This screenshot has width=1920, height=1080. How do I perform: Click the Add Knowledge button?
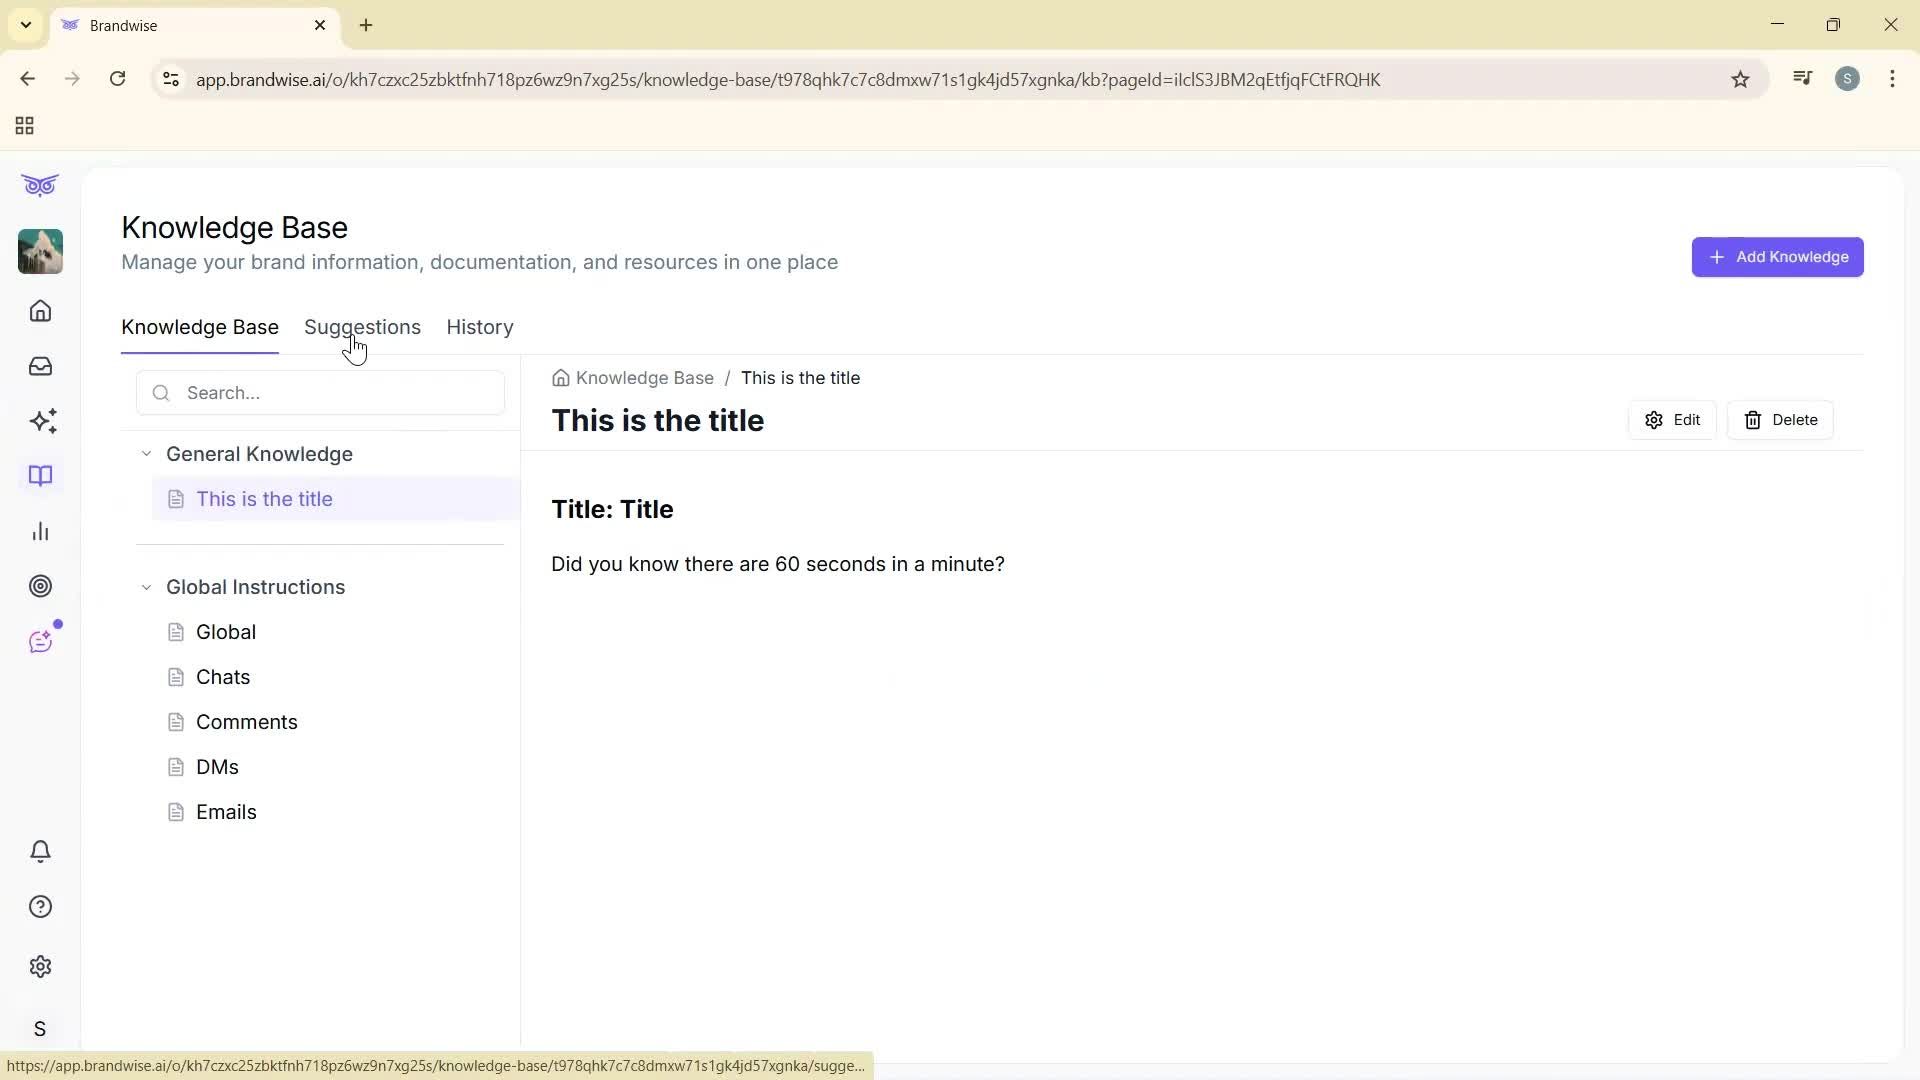click(x=1777, y=257)
